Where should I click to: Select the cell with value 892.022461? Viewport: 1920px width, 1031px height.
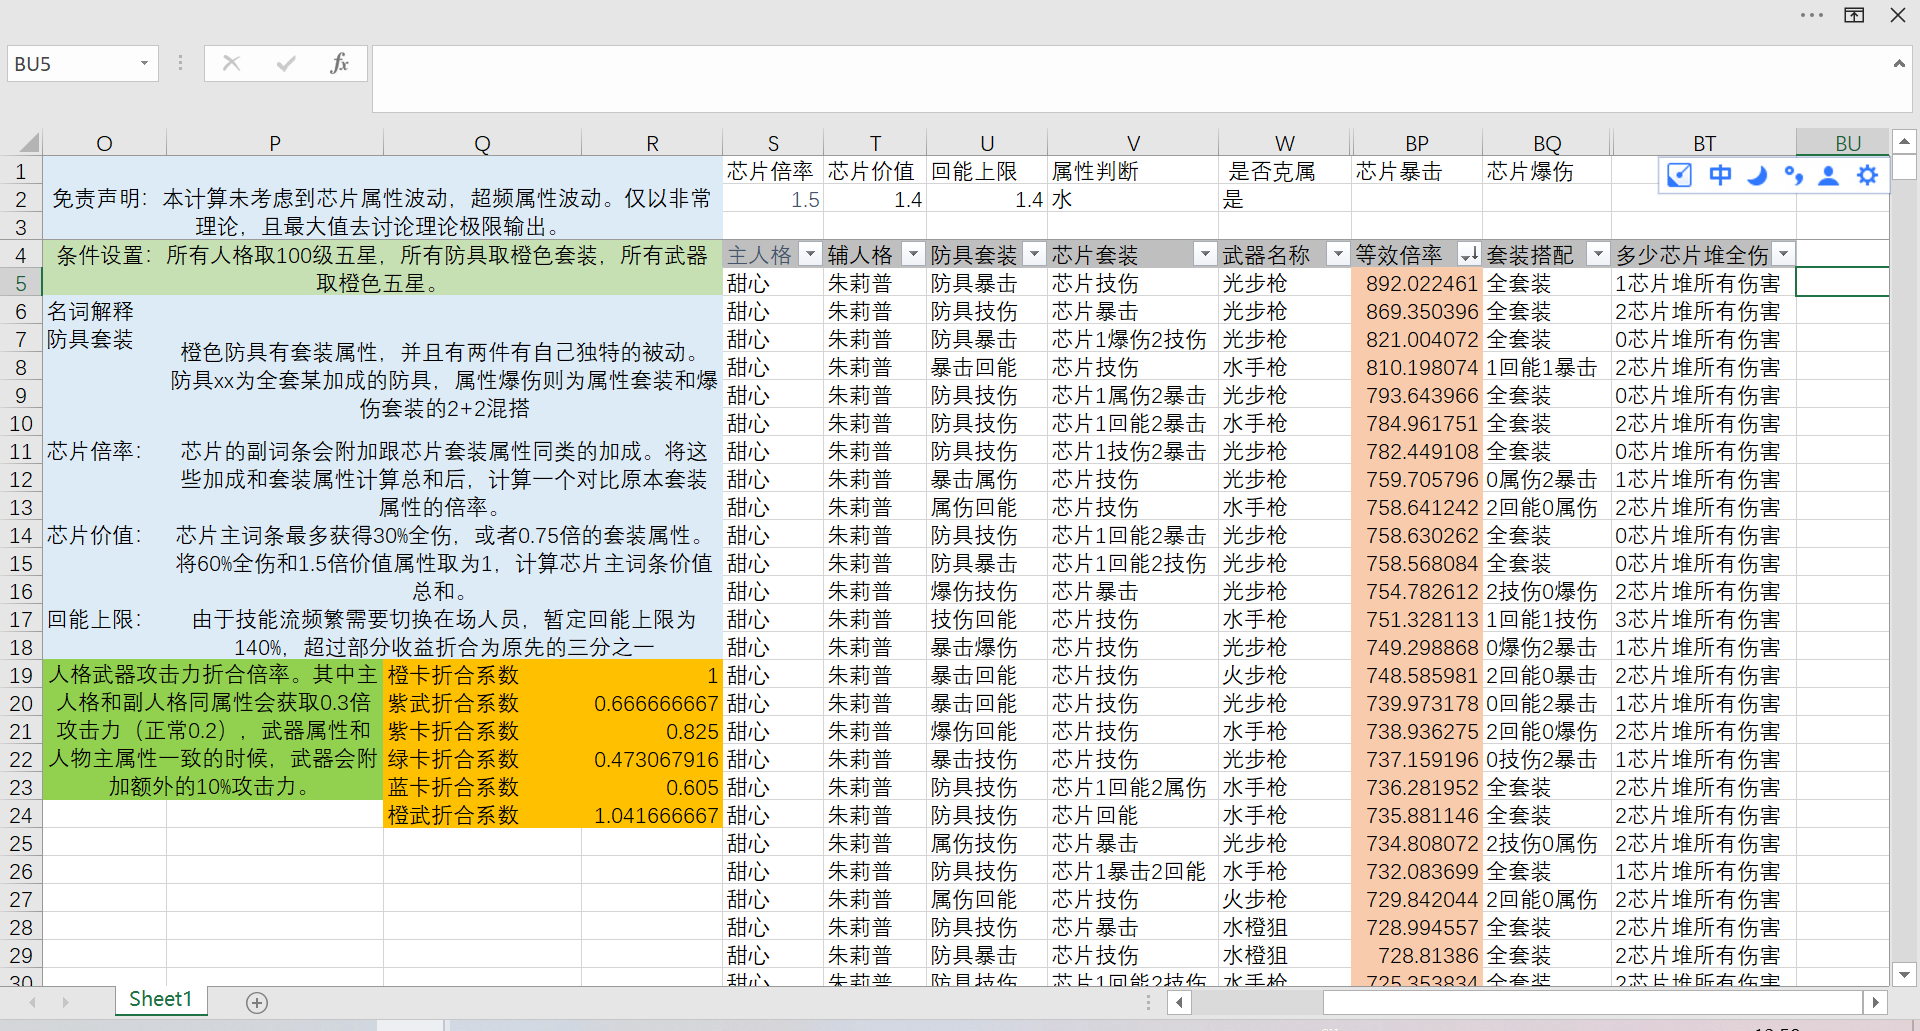tap(1416, 283)
